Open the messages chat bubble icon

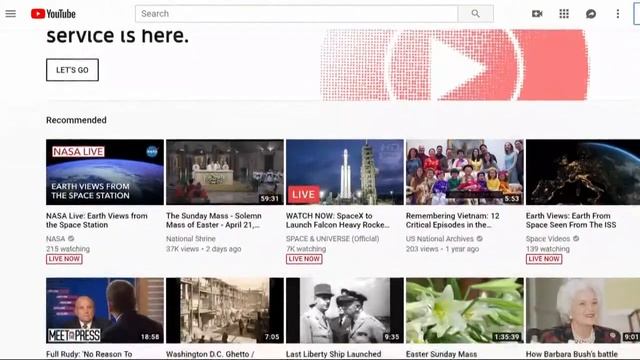pos(591,14)
